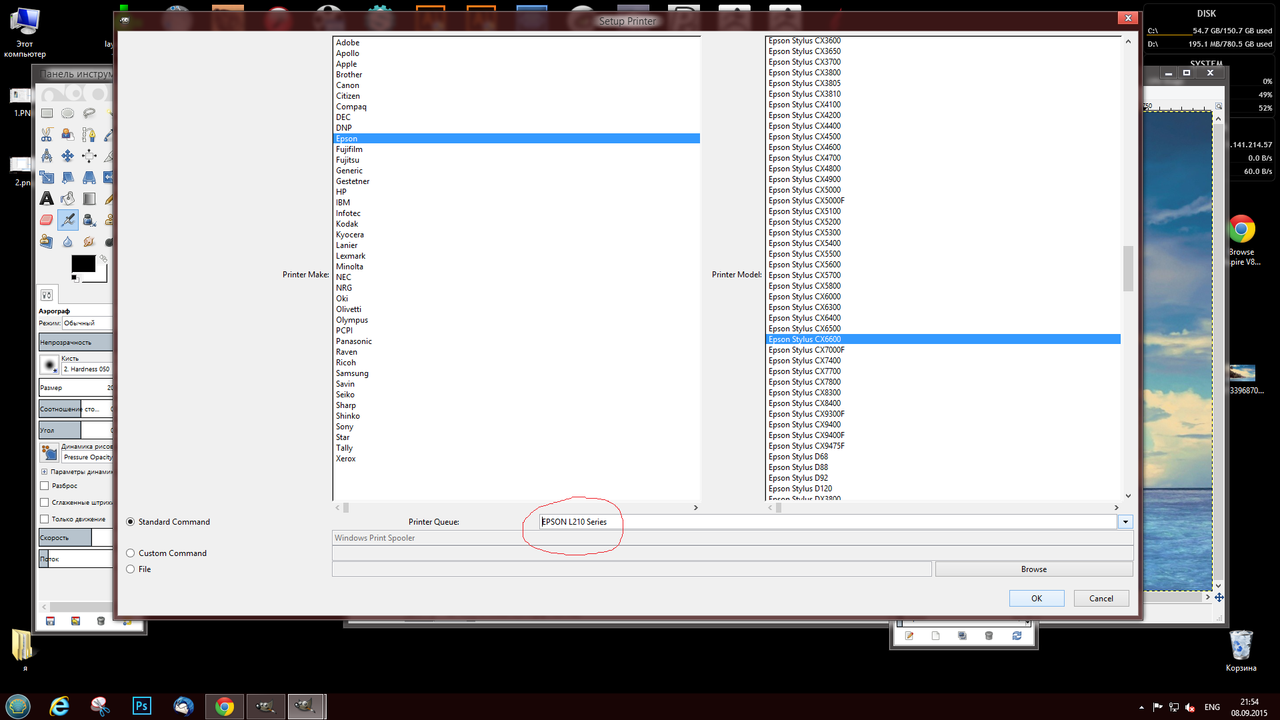Select the Standard Command radio button
Image resolution: width=1280 pixels, height=720 pixels.
click(x=130, y=522)
